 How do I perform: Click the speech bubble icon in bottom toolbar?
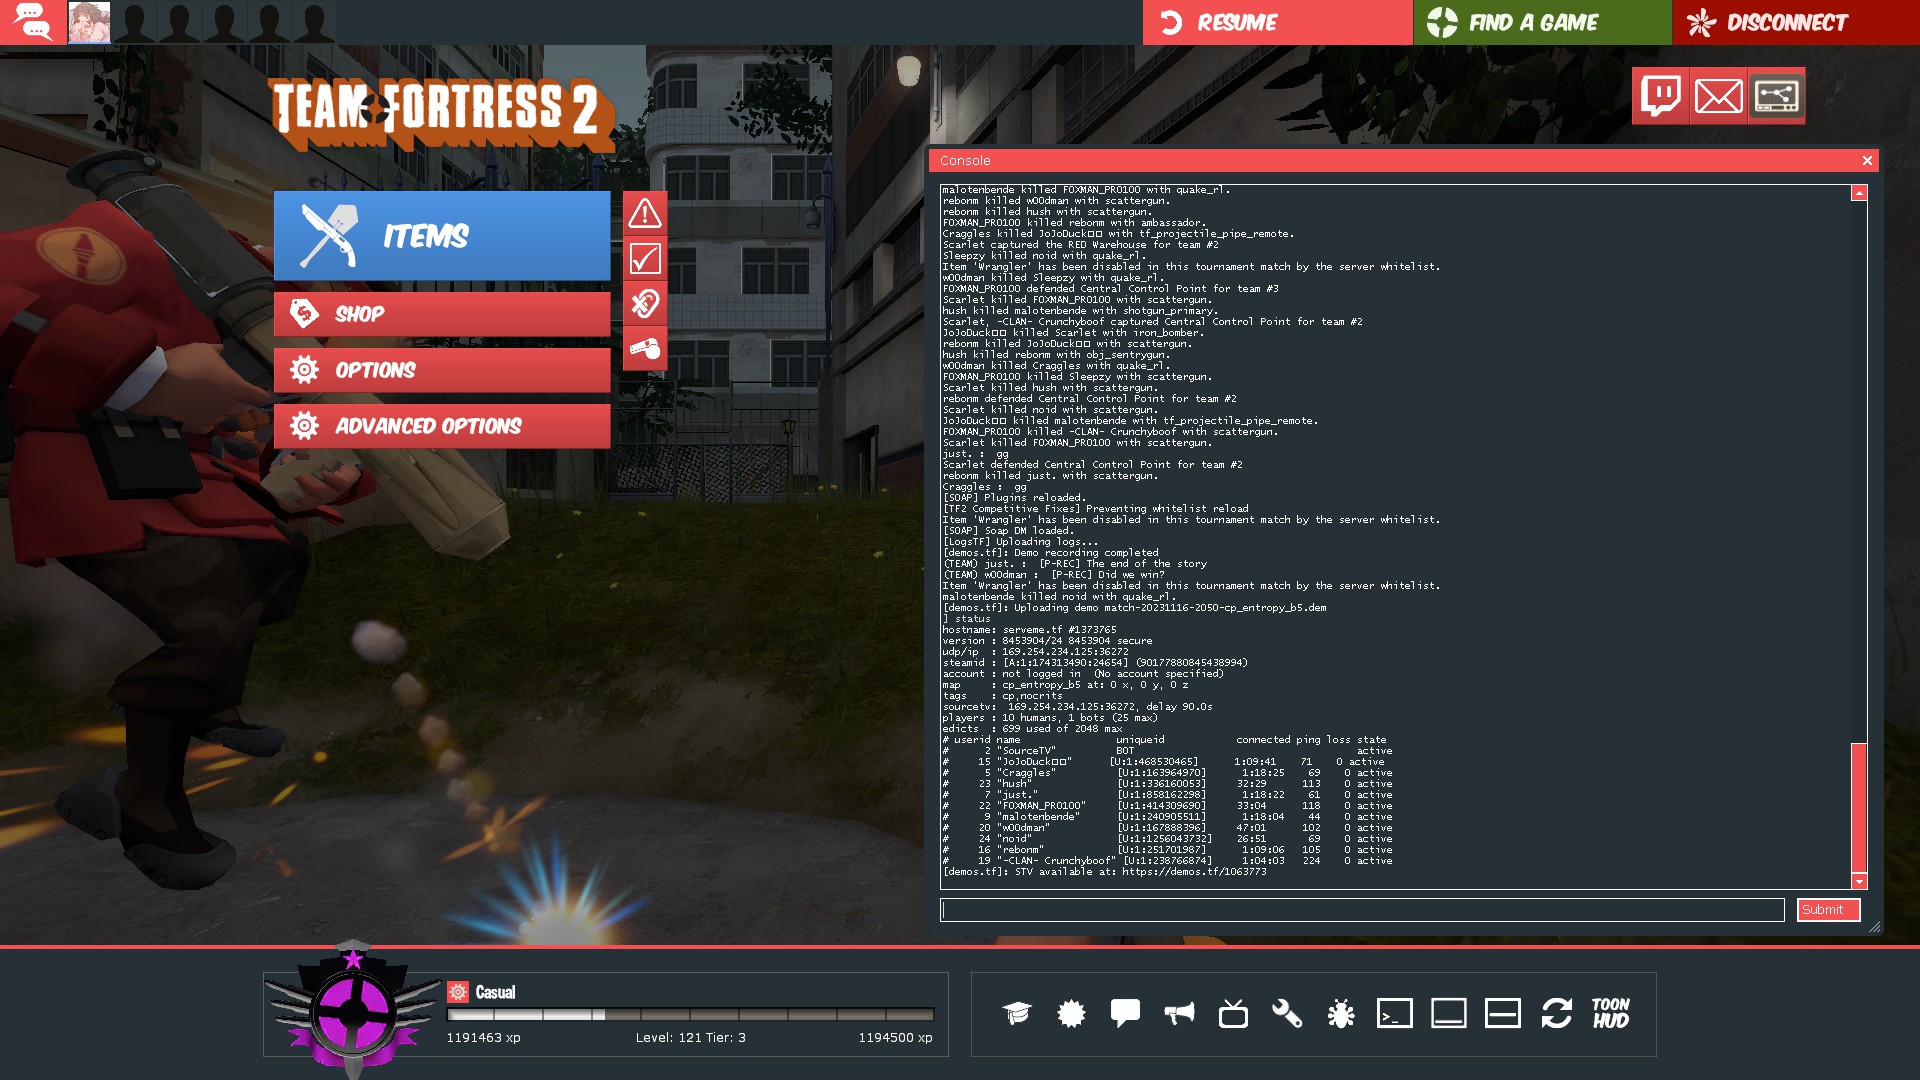(x=1125, y=1013)
